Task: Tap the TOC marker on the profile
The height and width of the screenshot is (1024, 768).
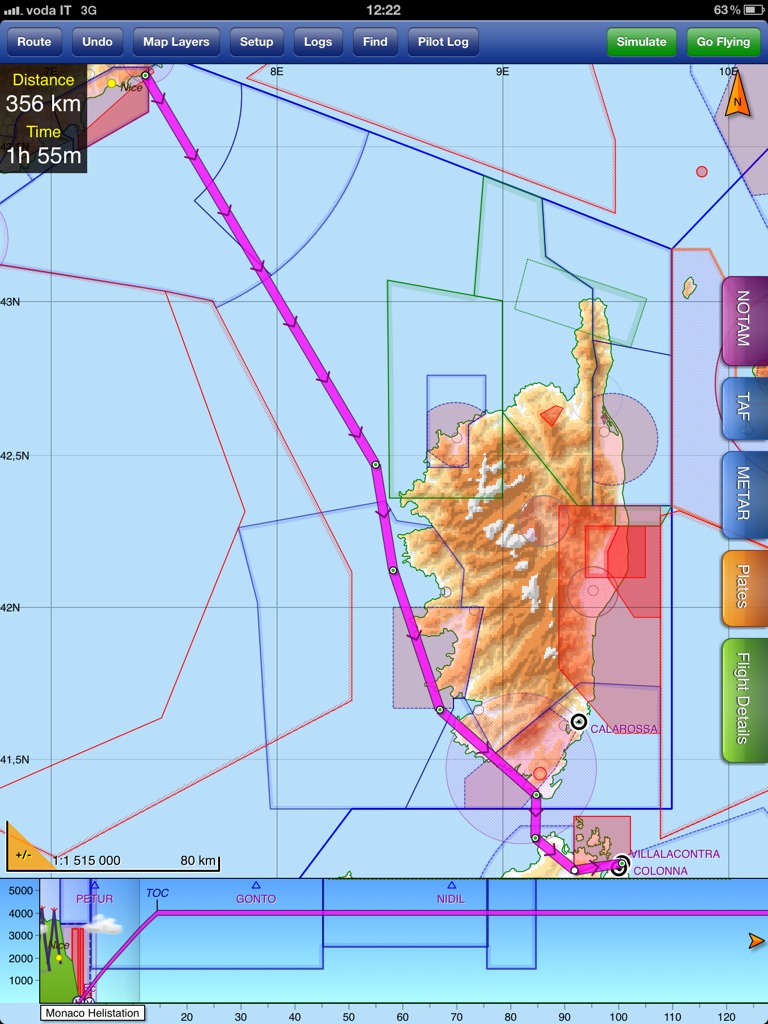Action: tap(157, 893)
